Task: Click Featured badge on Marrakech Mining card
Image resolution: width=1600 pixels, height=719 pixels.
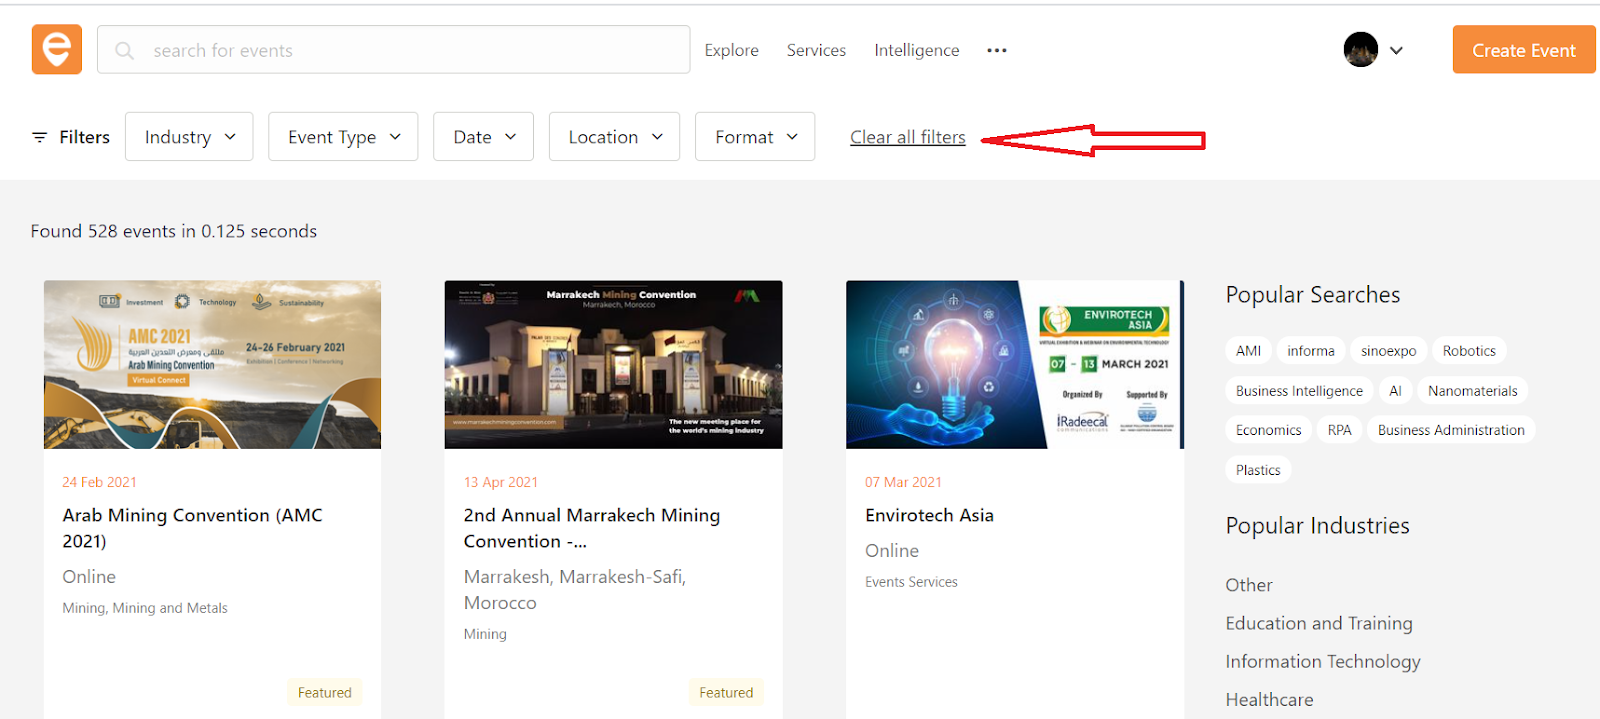Action: (x=726, y=692)
